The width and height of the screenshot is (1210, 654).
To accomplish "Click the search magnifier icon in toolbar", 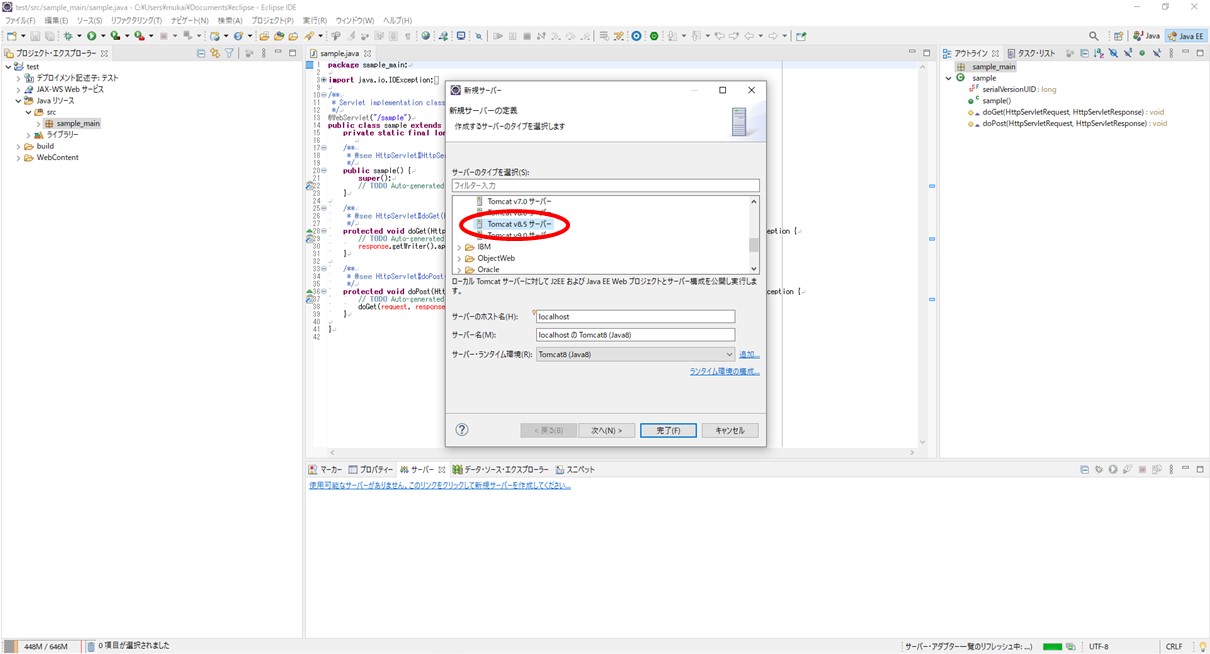I will click(x=1093, y=36).
